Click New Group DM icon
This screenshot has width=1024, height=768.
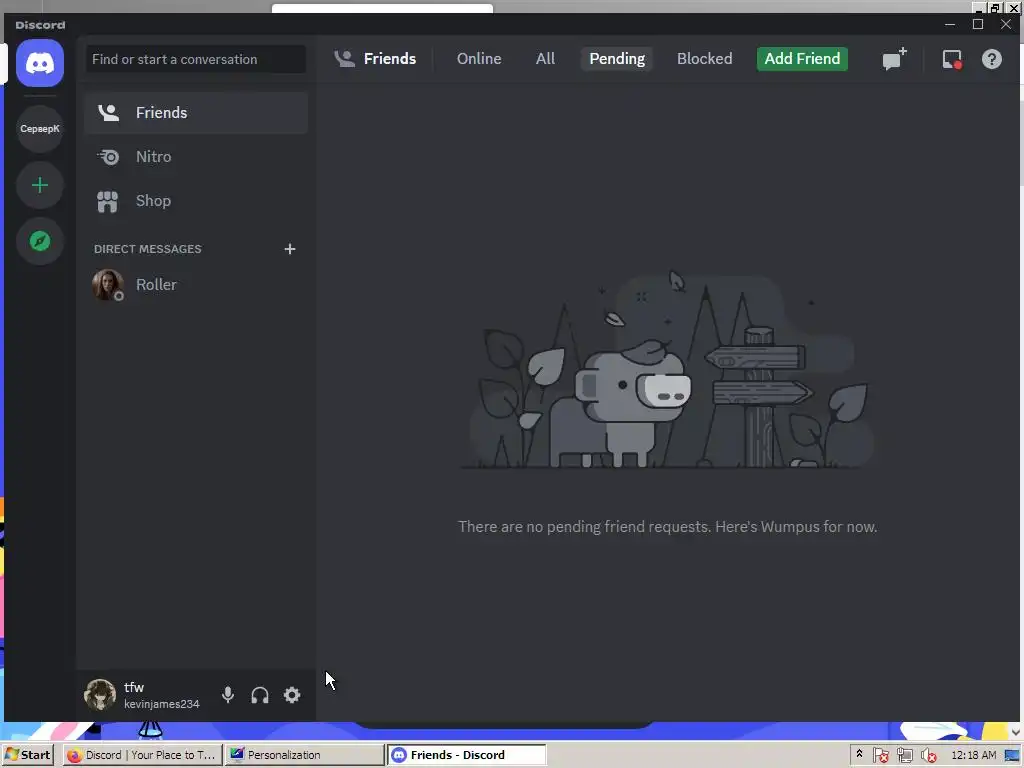(894, 59)
